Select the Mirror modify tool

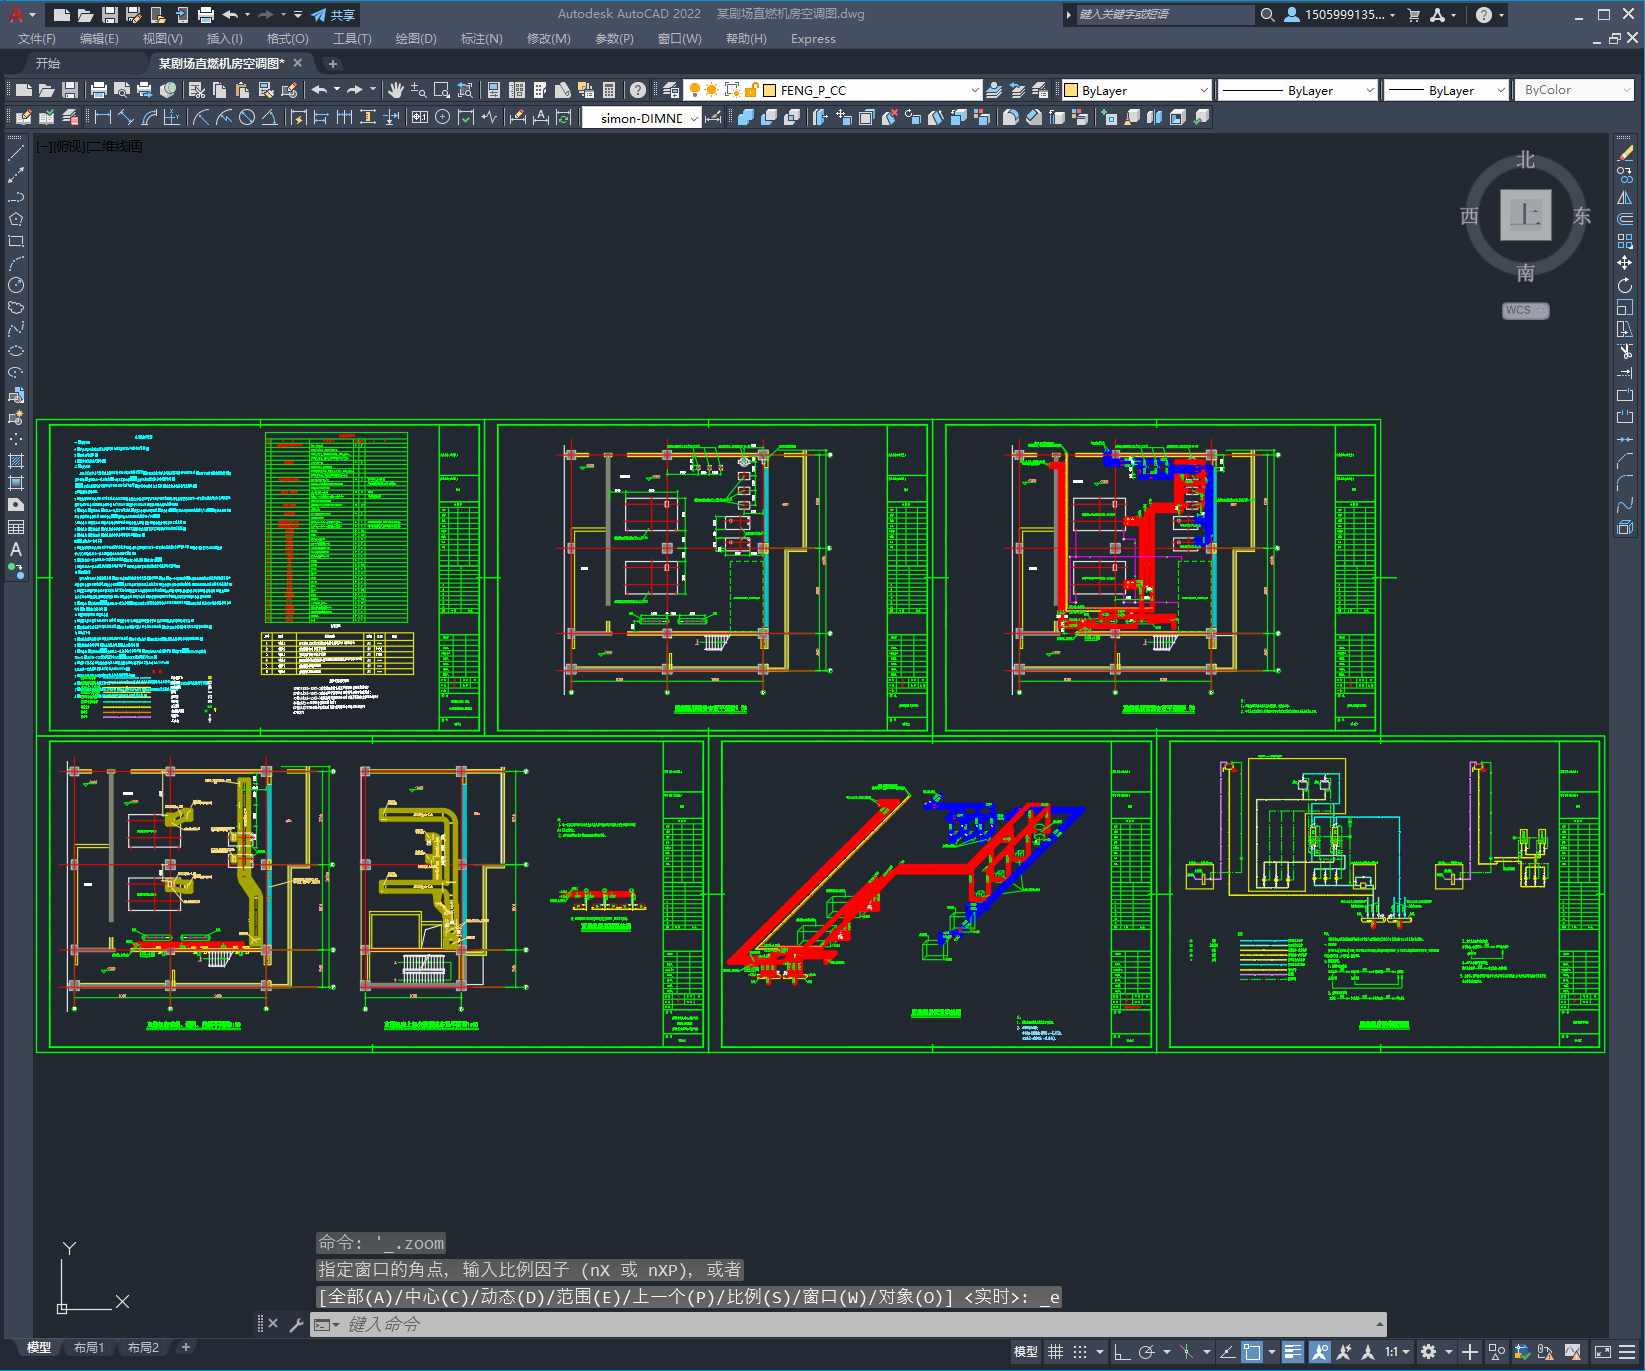click(1625, 198)
